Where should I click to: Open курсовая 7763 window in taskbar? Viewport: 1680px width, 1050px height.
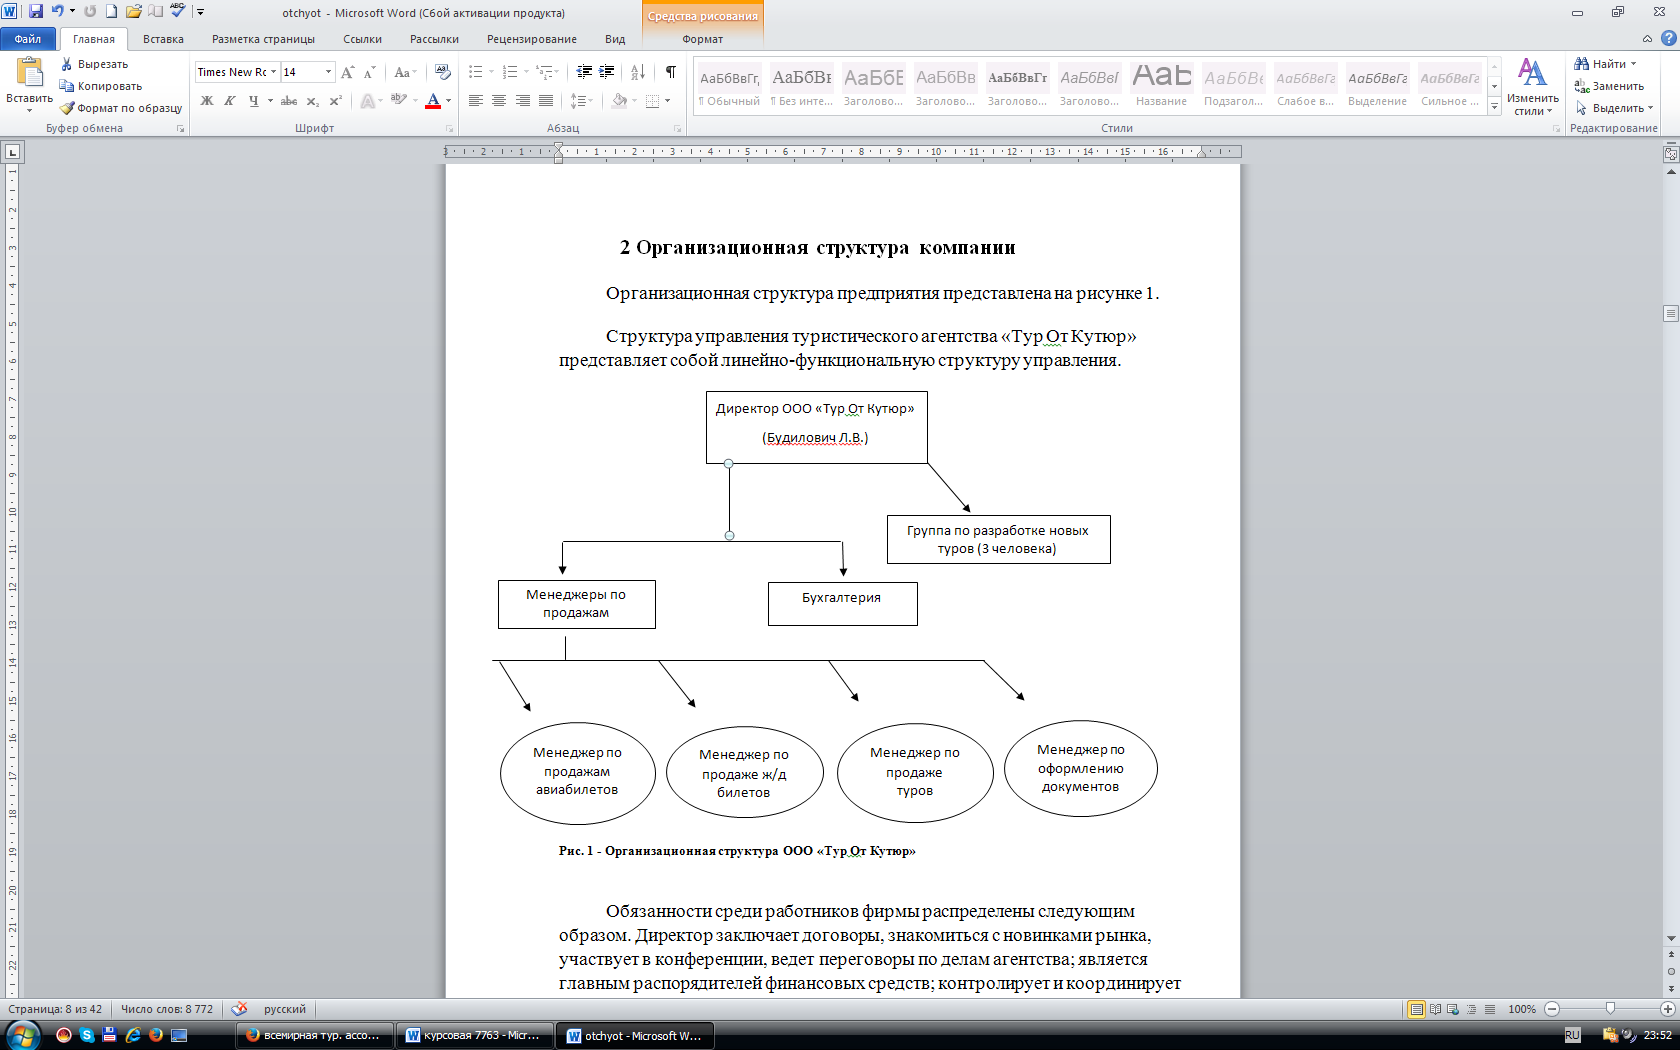[x=475, y=1035]
